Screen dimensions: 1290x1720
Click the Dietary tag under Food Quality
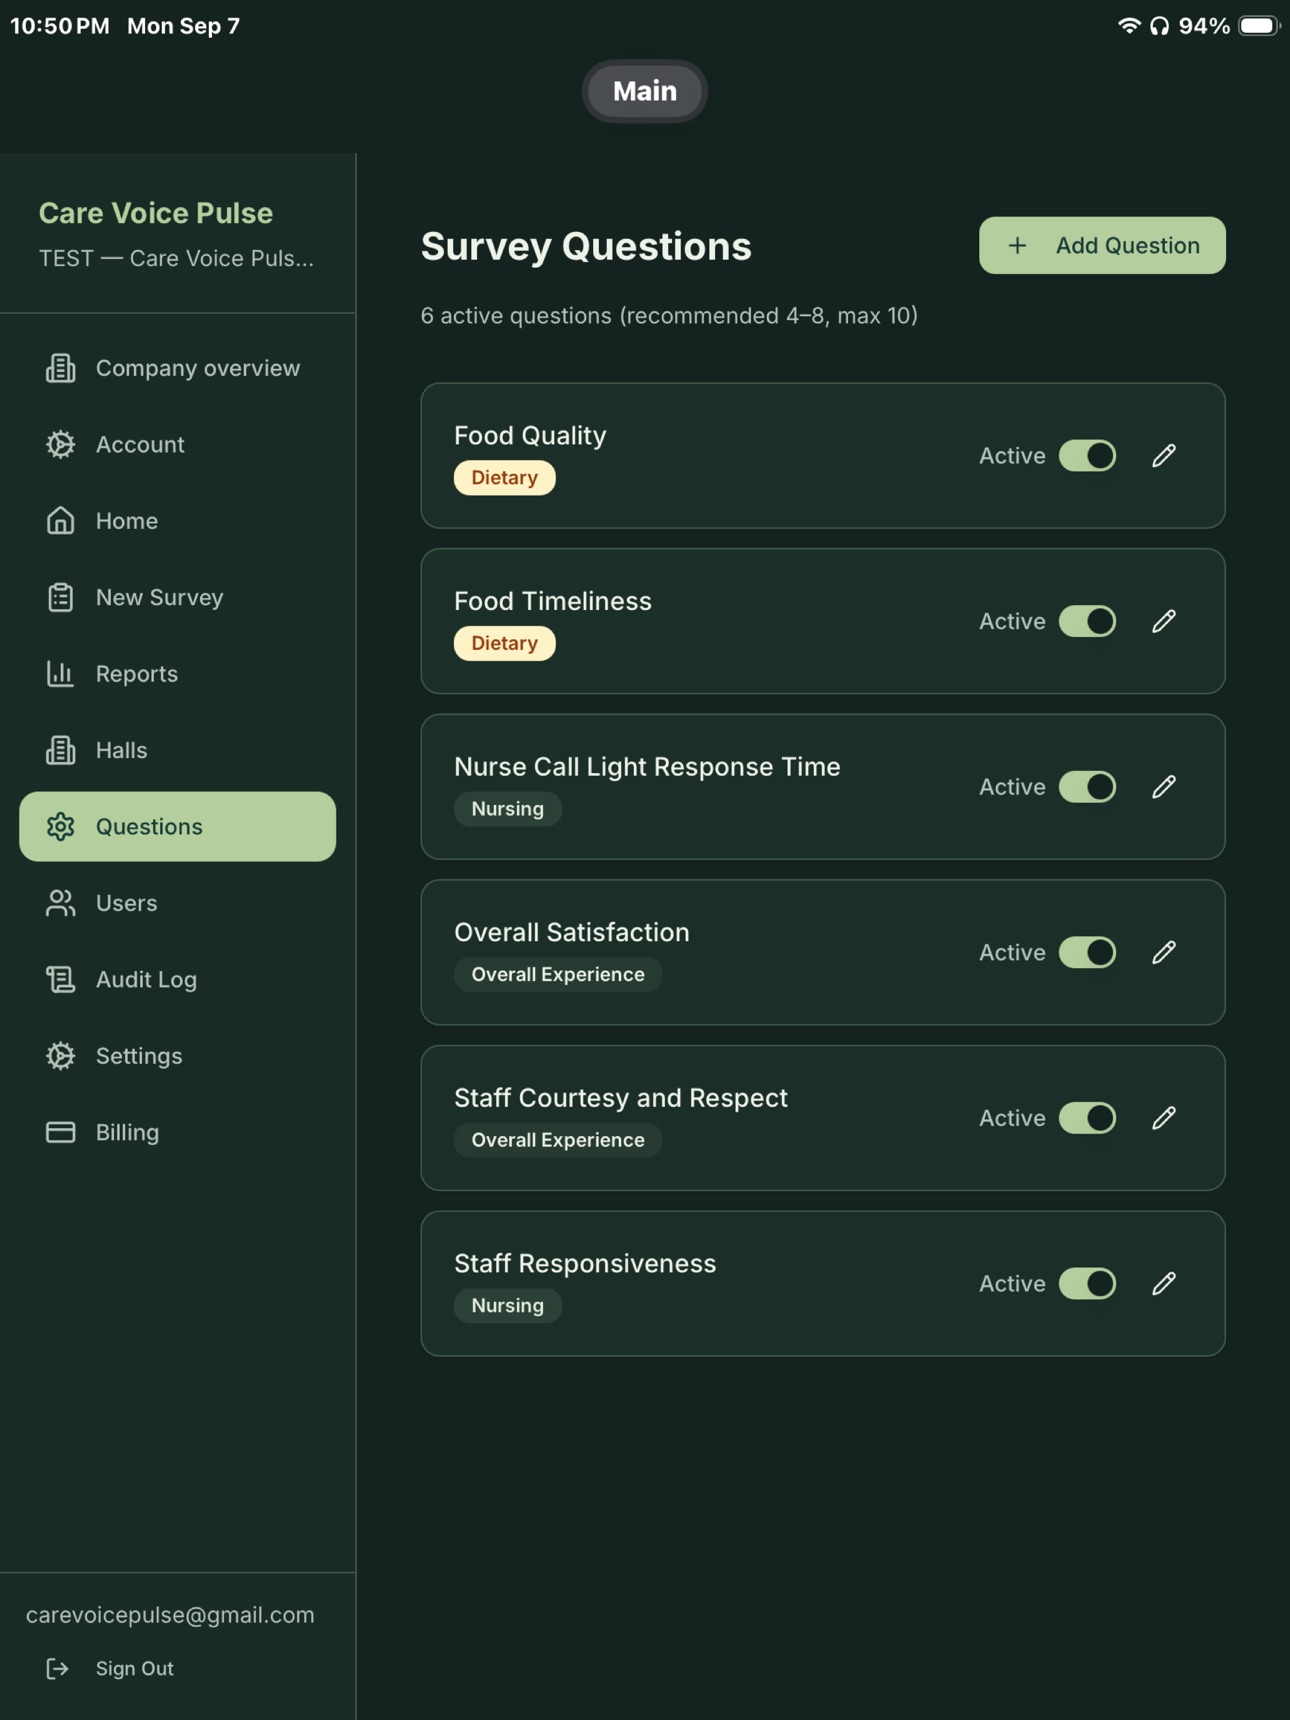coord(505,478)
